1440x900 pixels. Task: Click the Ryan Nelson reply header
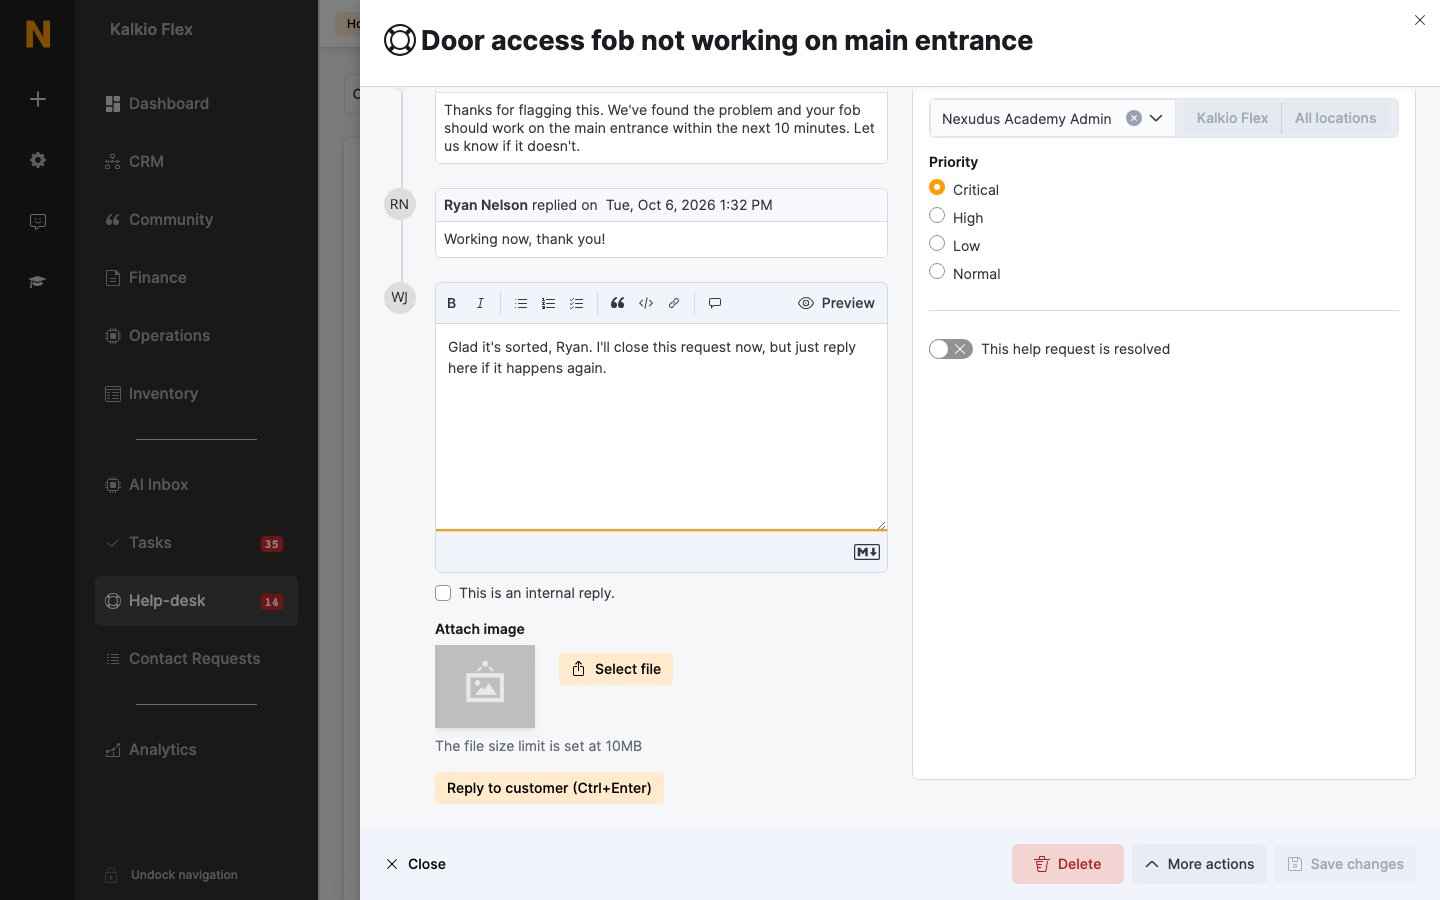click(661, 205)
